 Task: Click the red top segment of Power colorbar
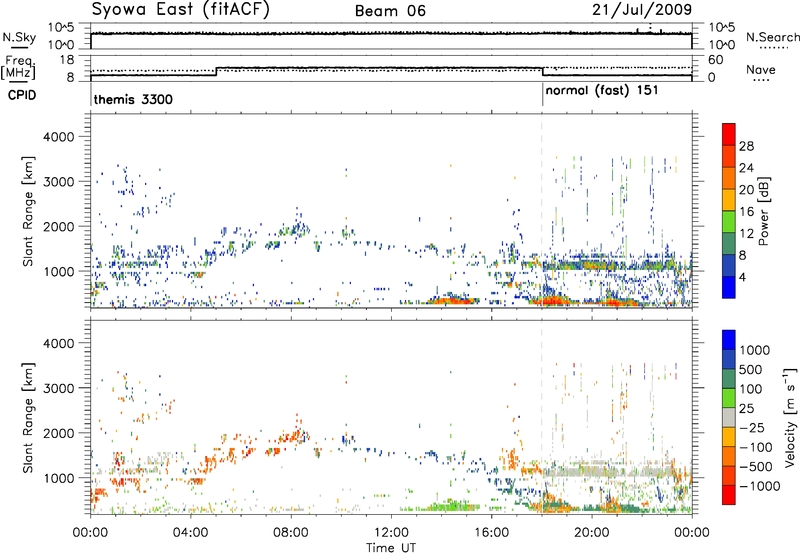coord(729,134)
